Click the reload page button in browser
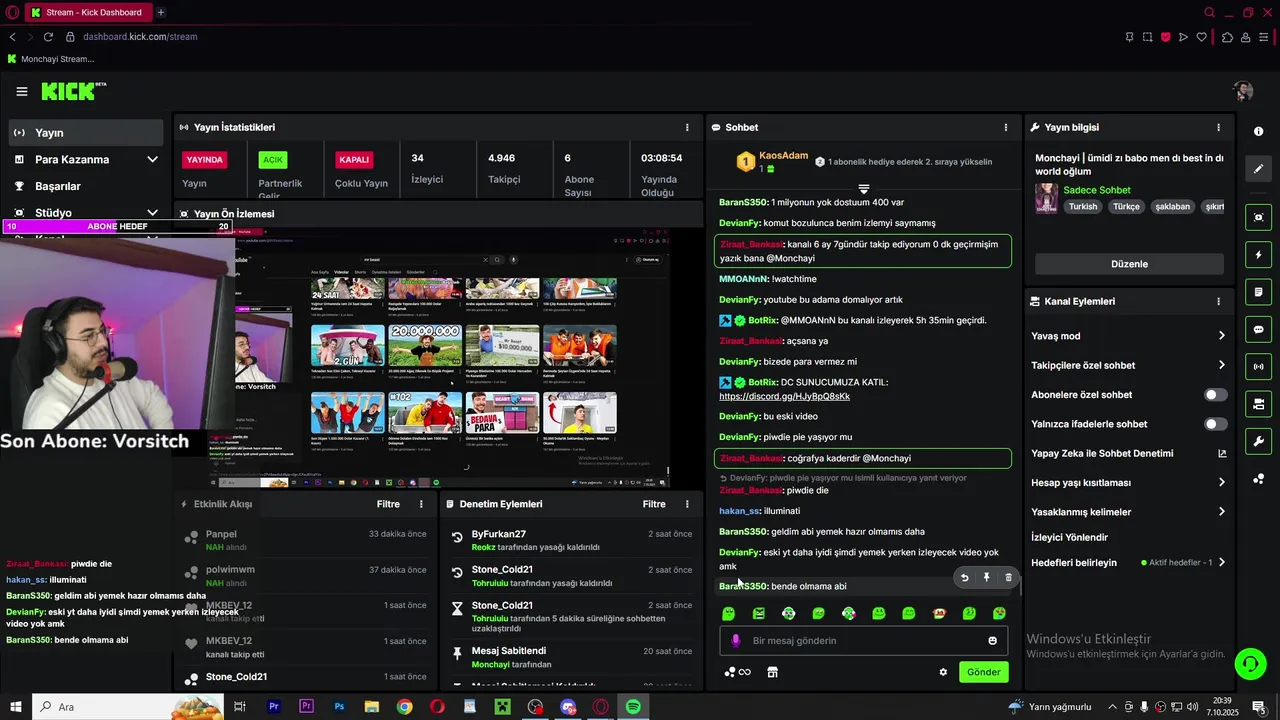1280x720 pixels. point(47,37)
